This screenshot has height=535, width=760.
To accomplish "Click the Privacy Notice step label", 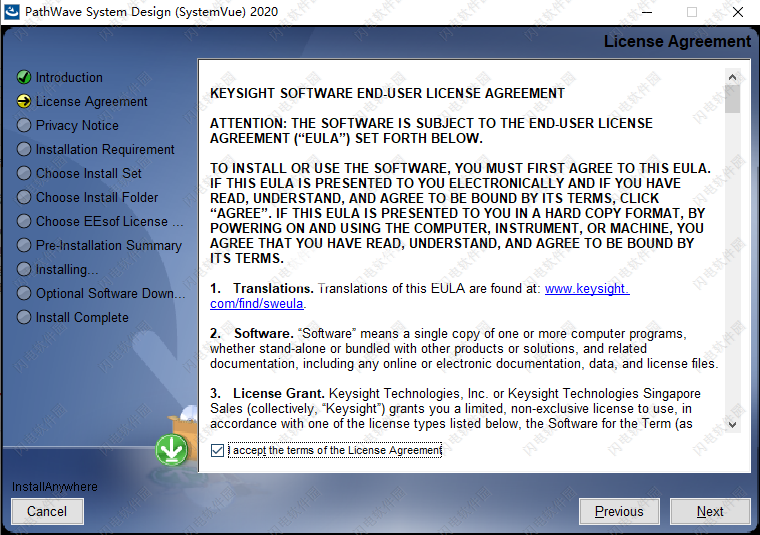I will 77,126.
